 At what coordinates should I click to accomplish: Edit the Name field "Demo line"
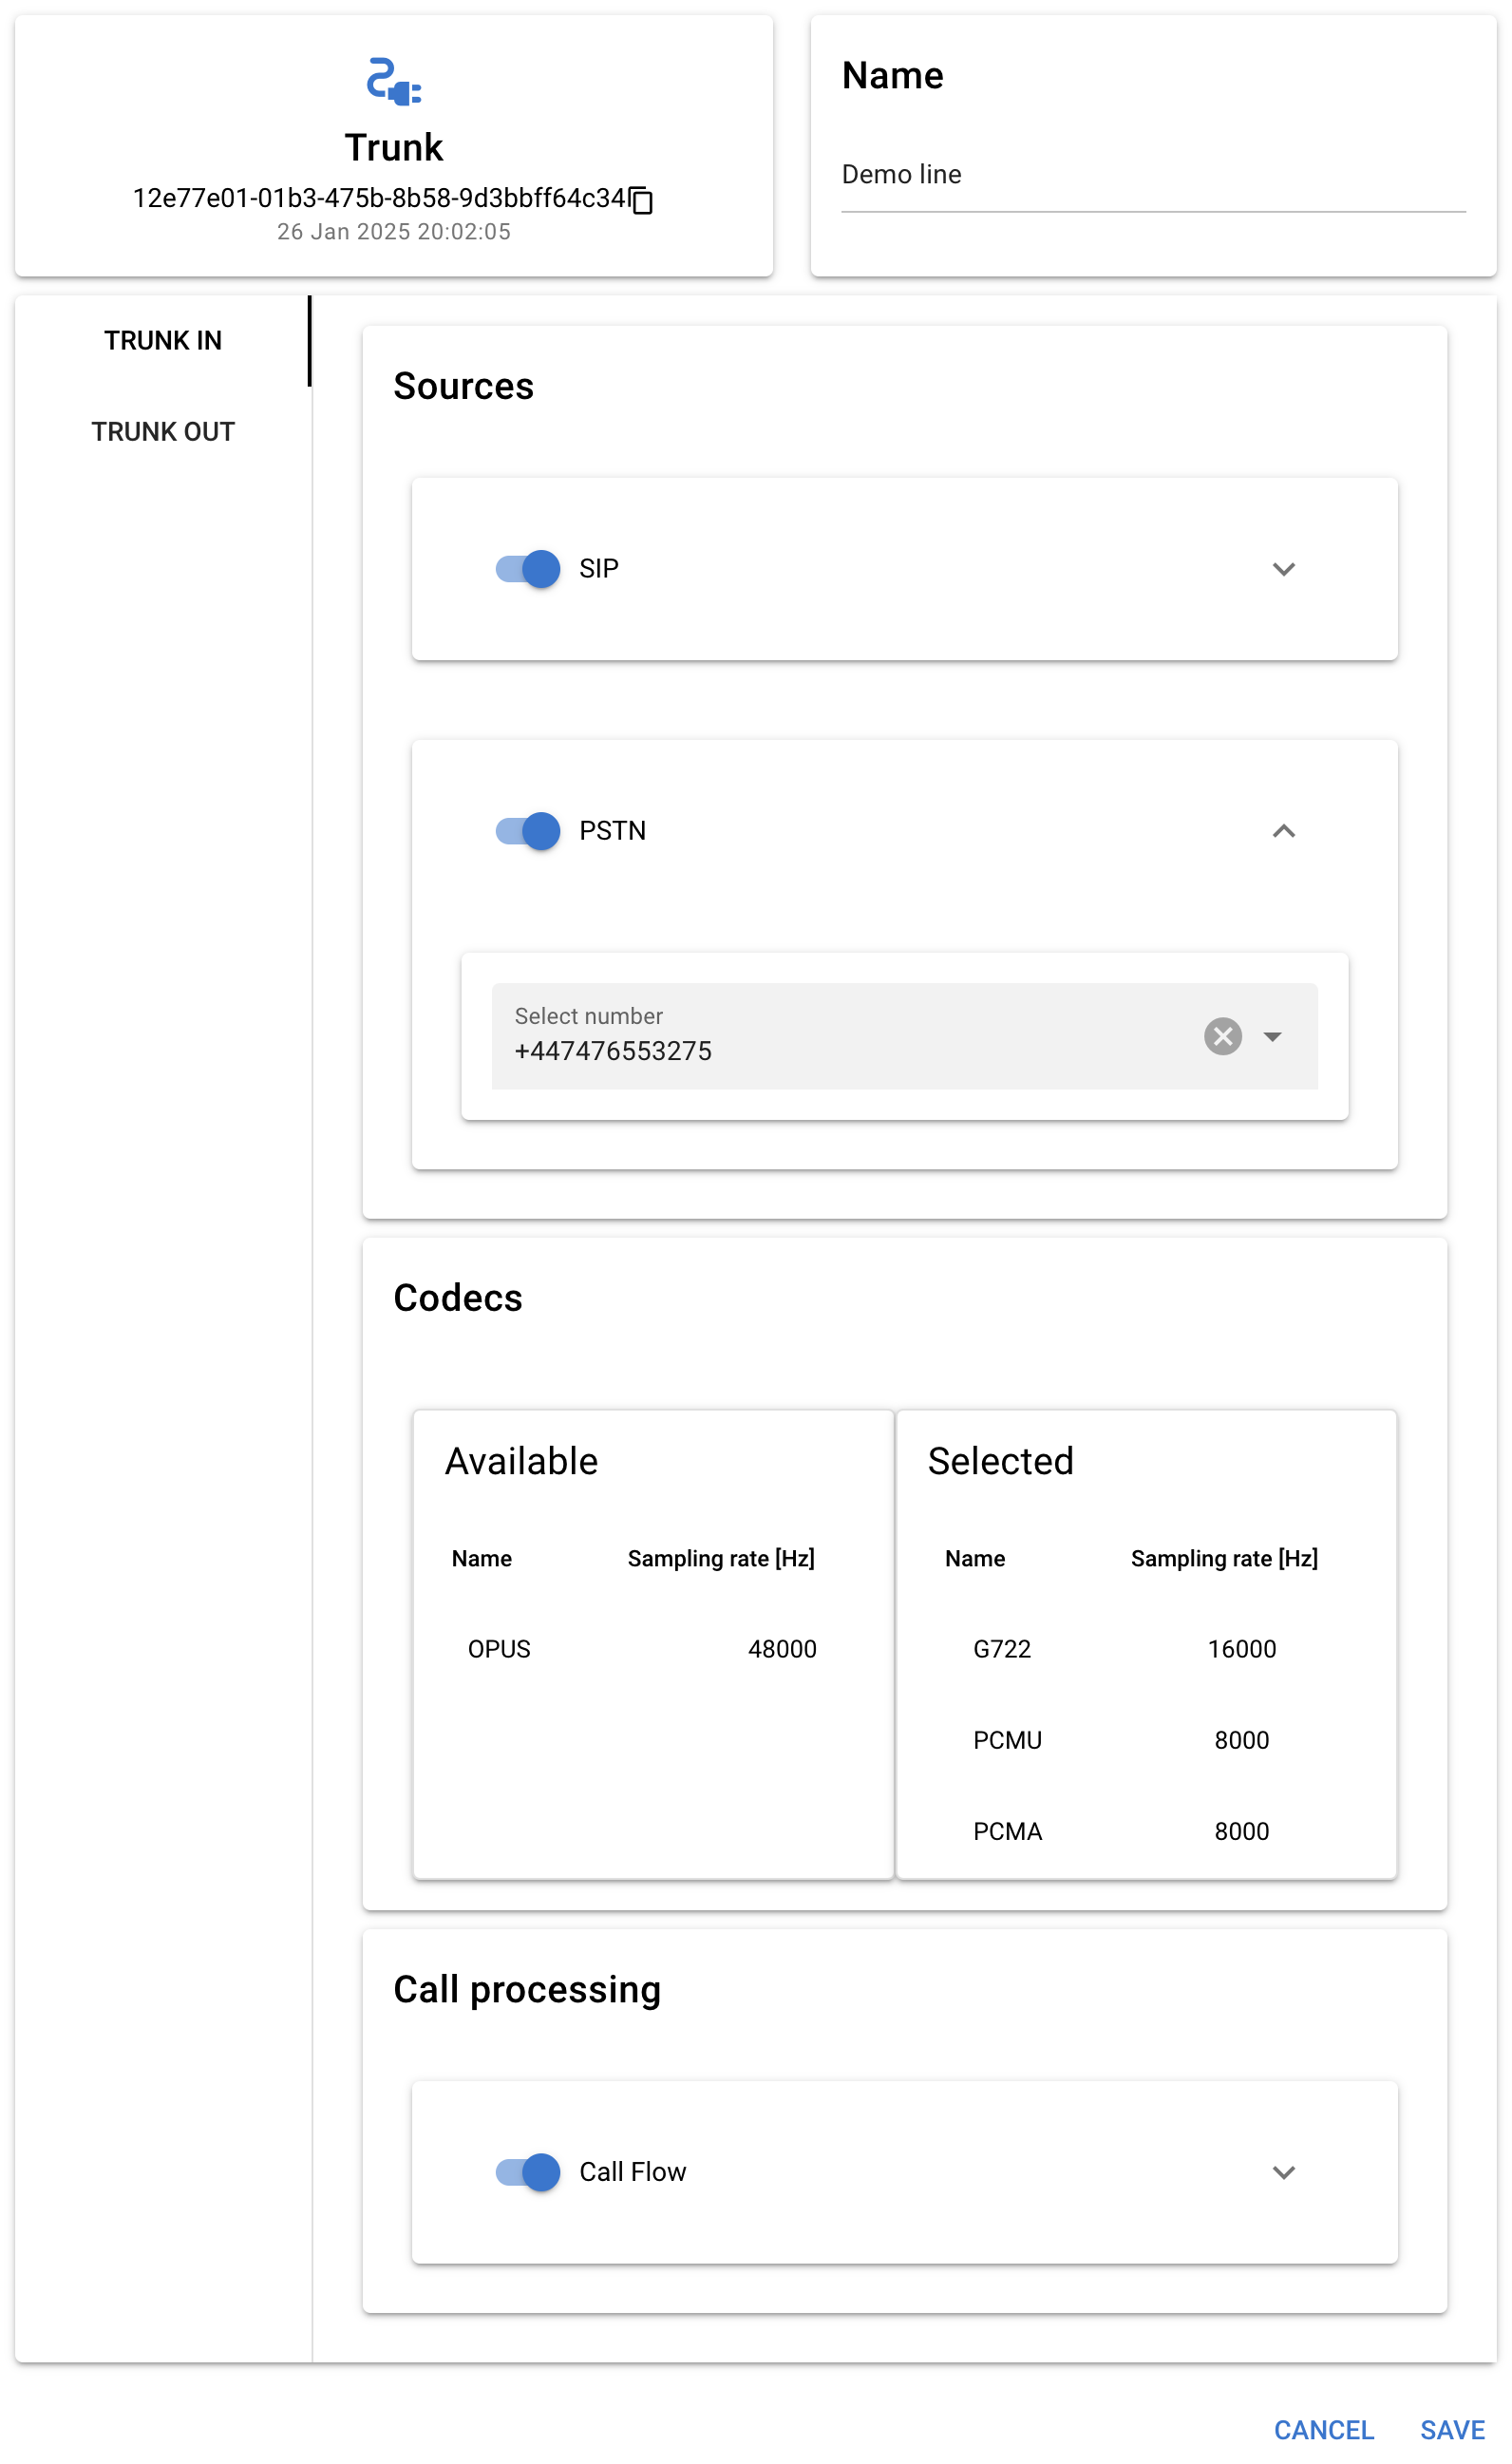point(1152,175)
